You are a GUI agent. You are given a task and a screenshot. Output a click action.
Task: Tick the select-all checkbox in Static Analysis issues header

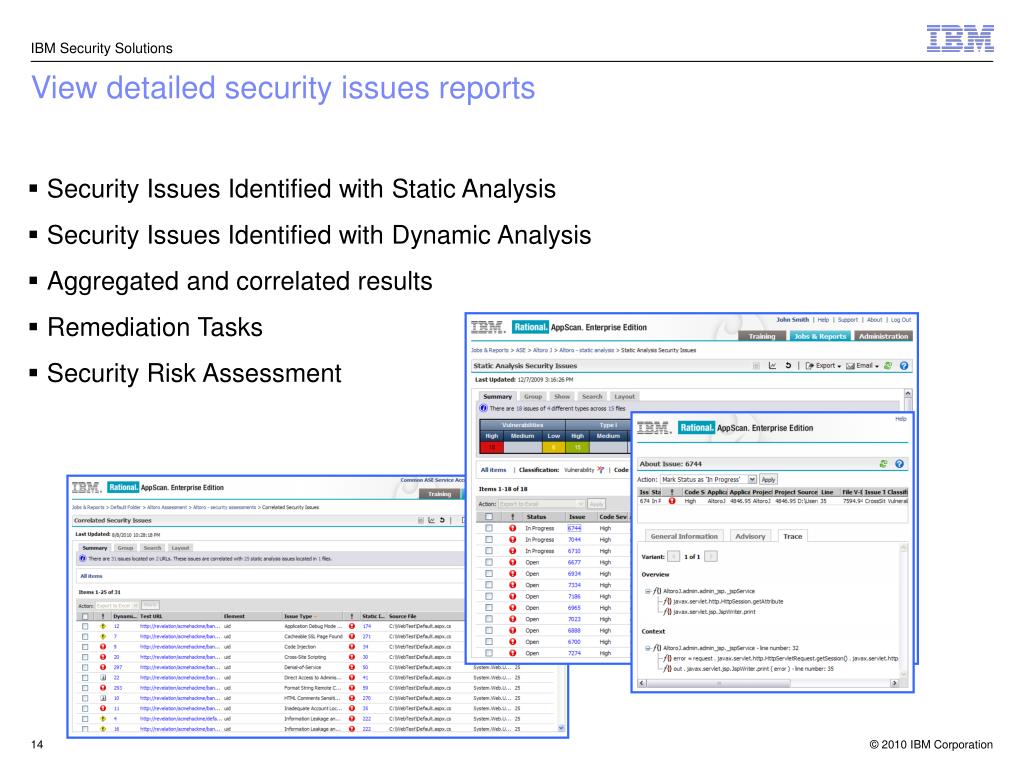click(x=489, y=517)
